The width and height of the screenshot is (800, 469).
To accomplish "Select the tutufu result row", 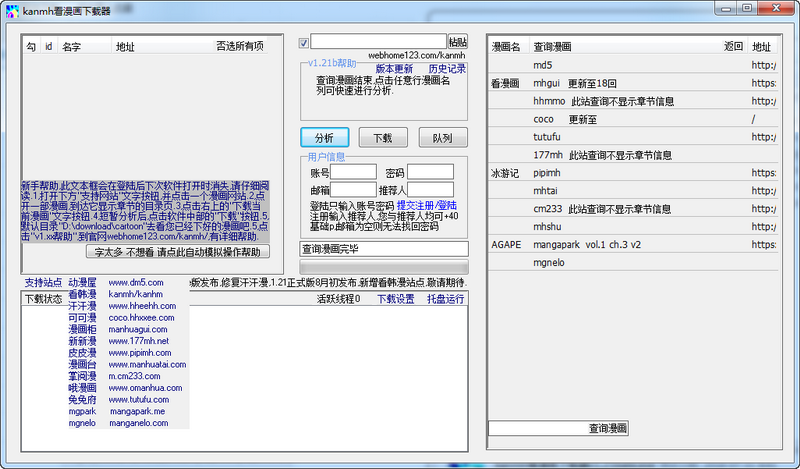I will [x=633, y=137].
